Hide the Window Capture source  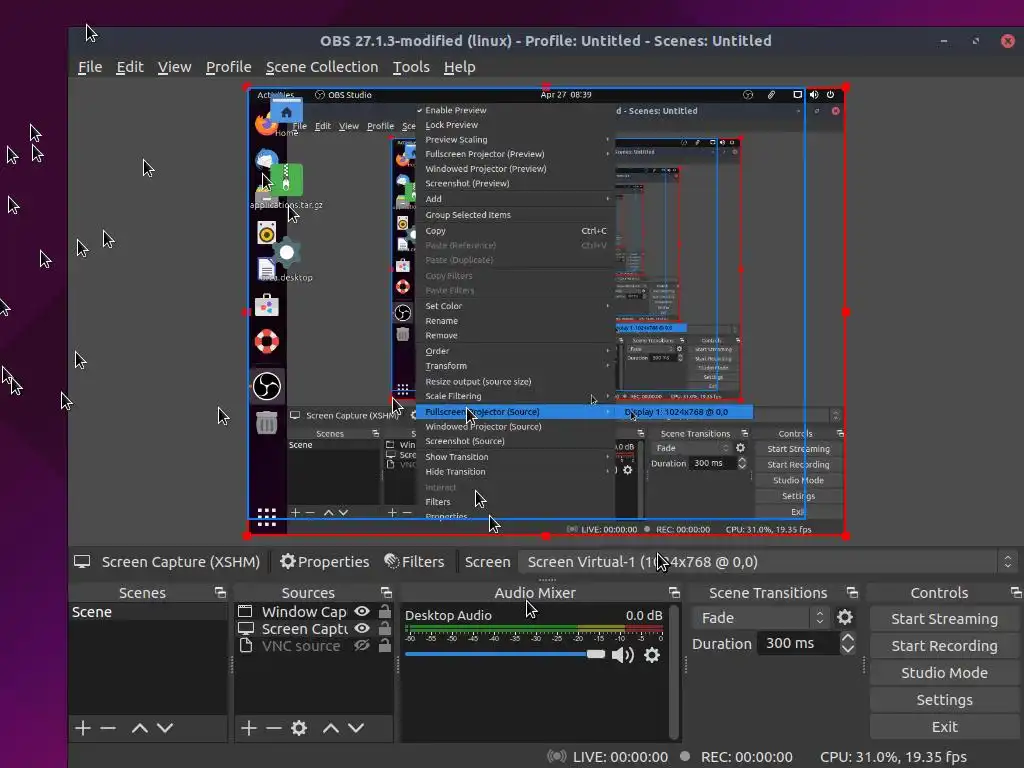tap(362, 611)
